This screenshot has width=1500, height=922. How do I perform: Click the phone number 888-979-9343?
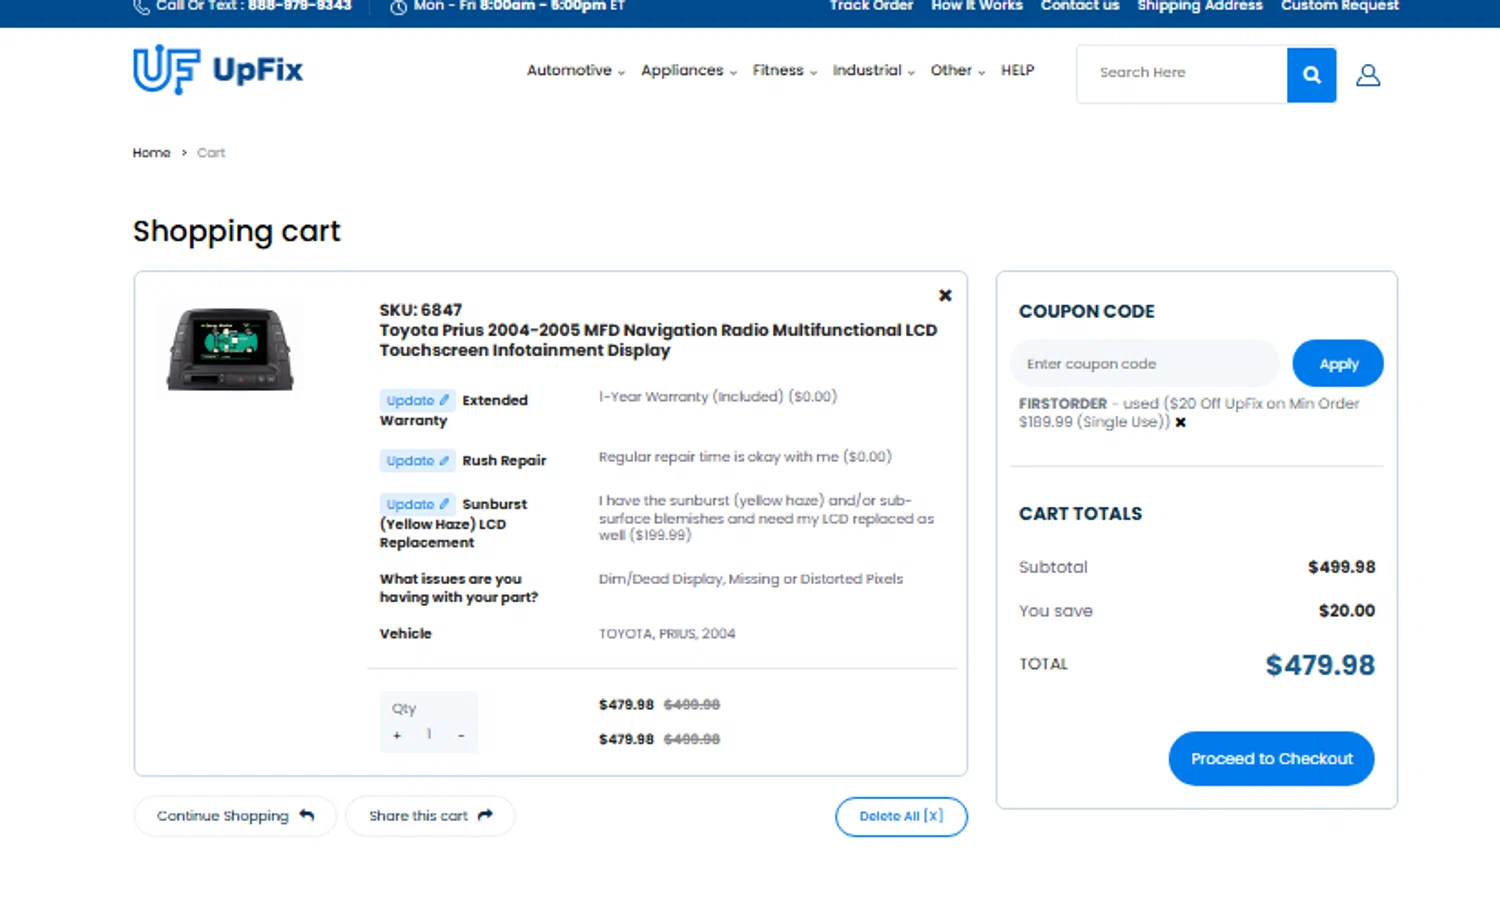(x=300, y=6)
